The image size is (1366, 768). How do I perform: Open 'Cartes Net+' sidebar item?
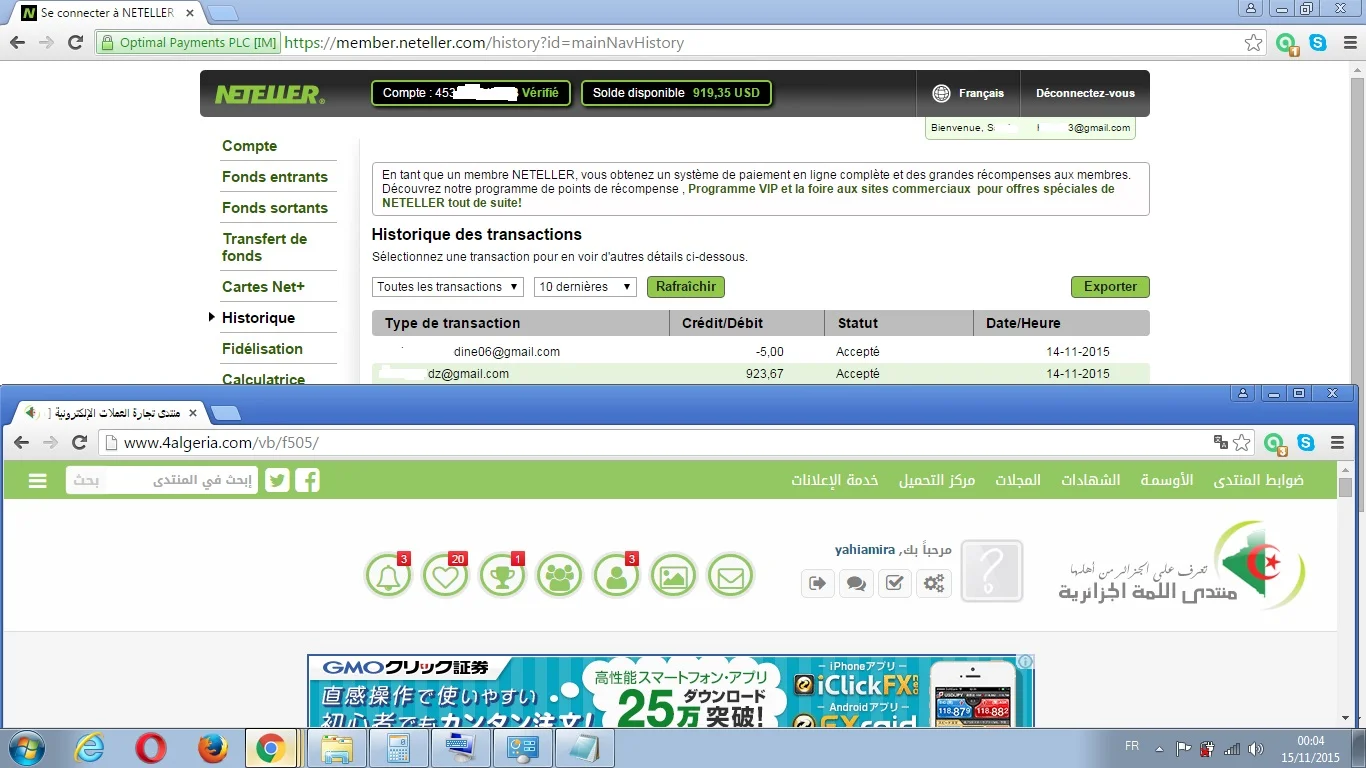(263, 287)
